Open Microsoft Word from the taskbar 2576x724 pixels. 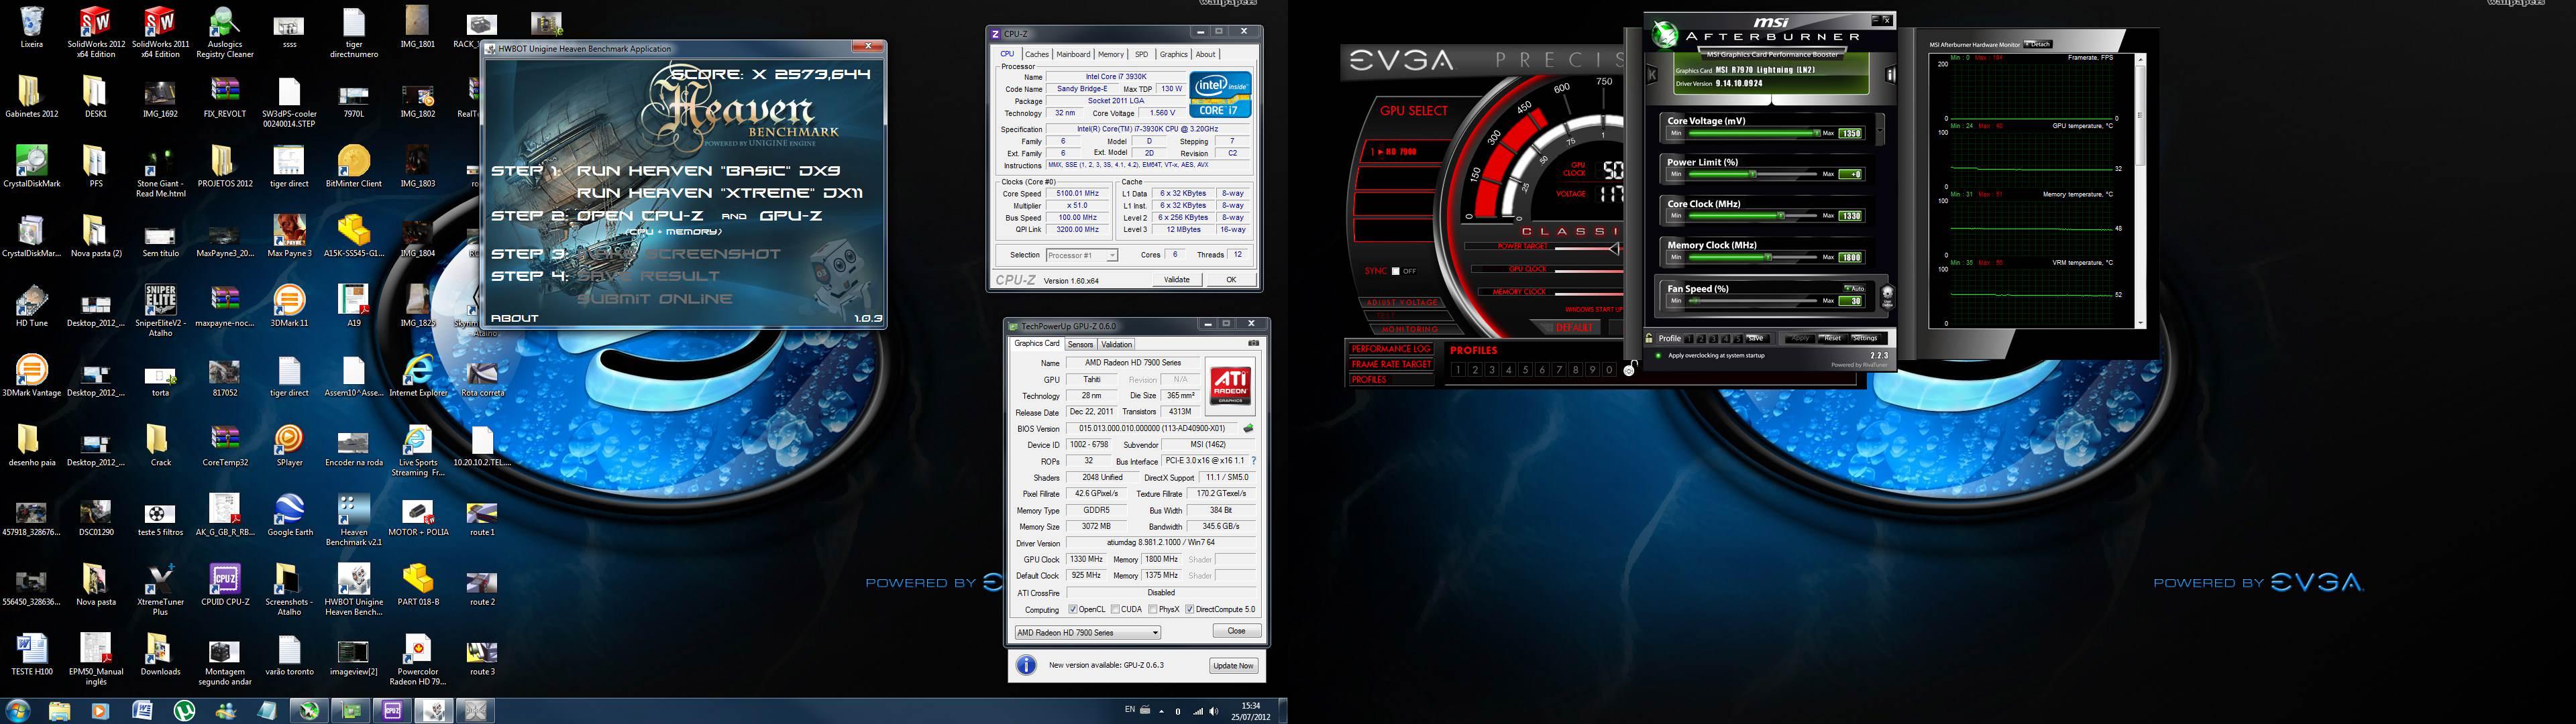click(142, 711)
